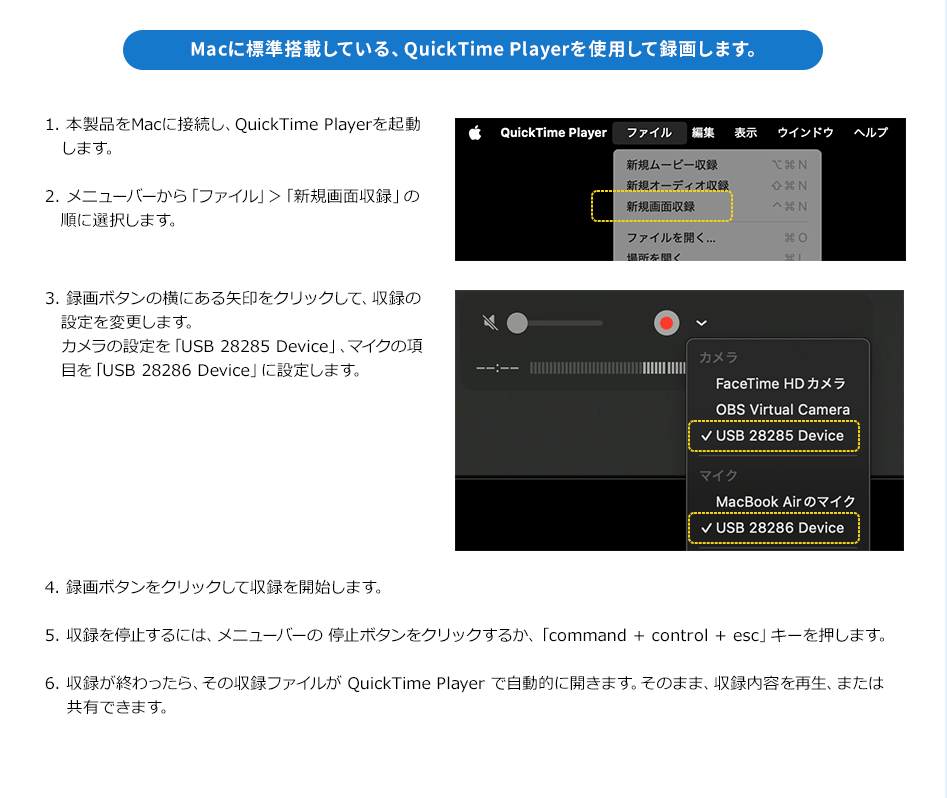The width and height of the screenshot is (947, 798).
Task: Select 新規画面収録 menu entry
Action: [x=717, y=207]
